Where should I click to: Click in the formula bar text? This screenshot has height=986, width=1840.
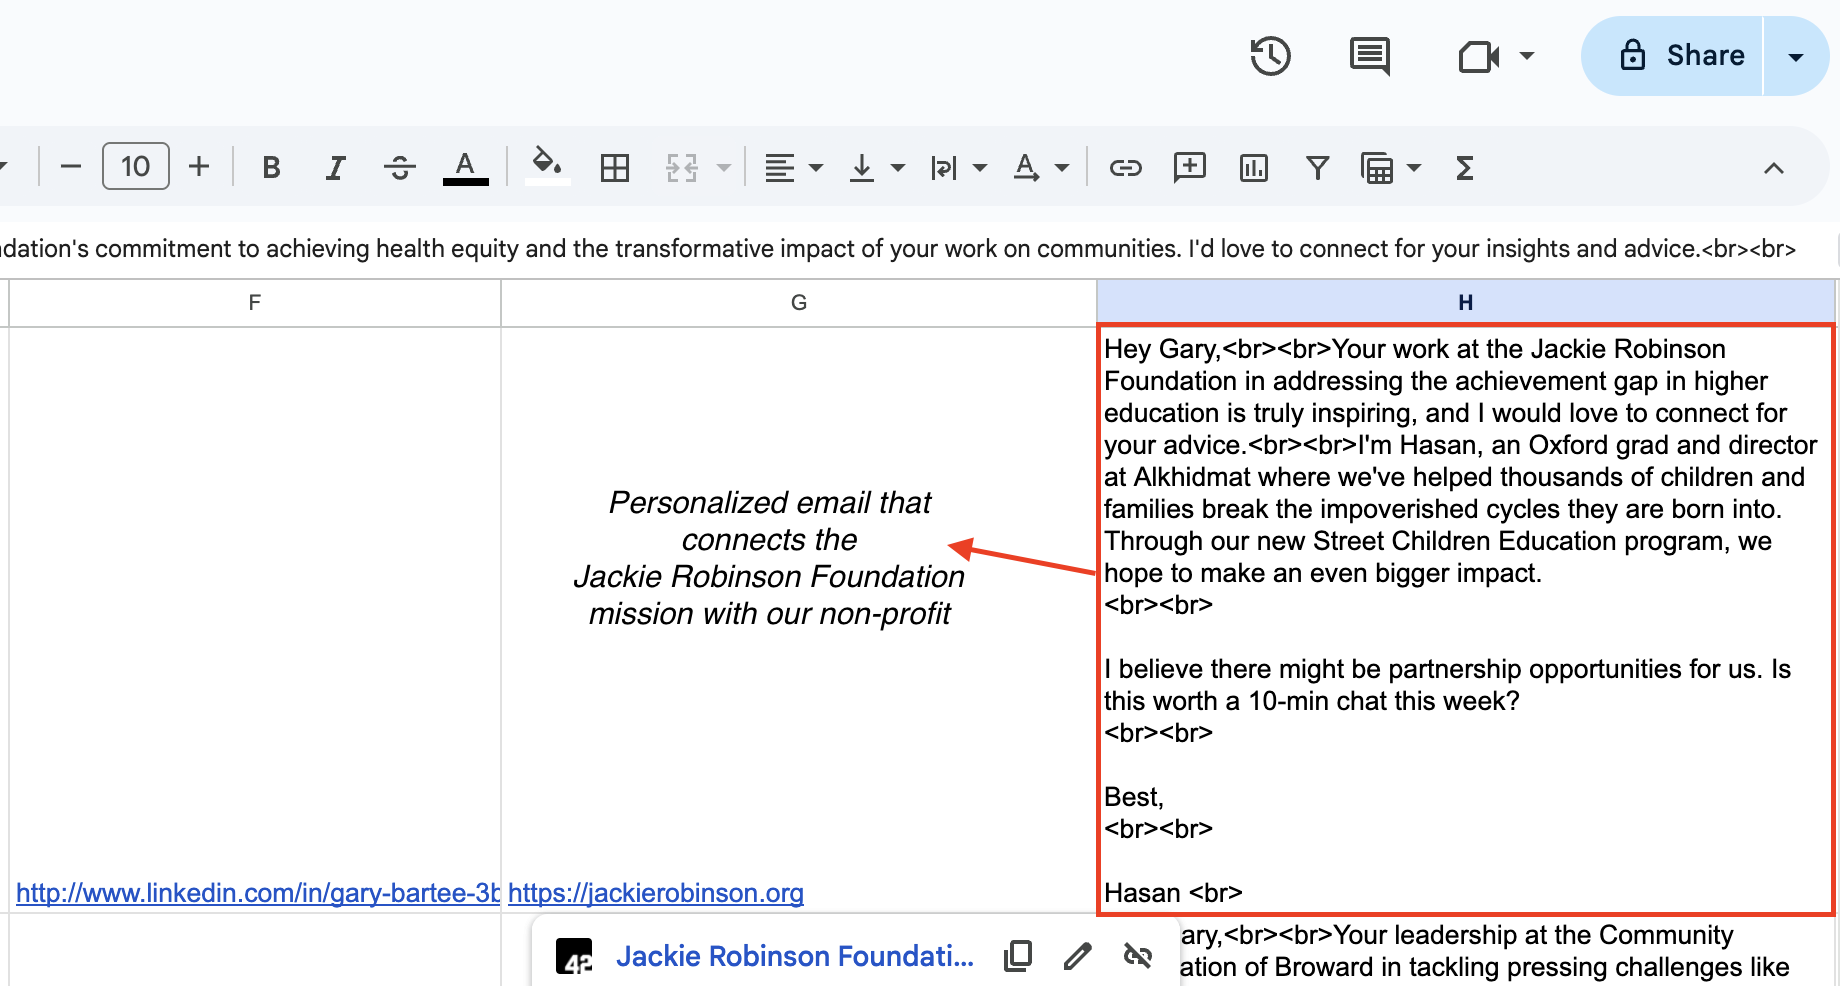pos(898,248)
